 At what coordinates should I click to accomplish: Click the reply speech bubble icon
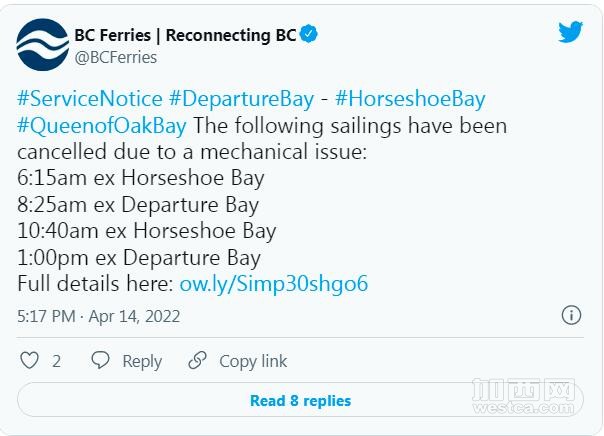pyautogui.click(x=100, y=361)
